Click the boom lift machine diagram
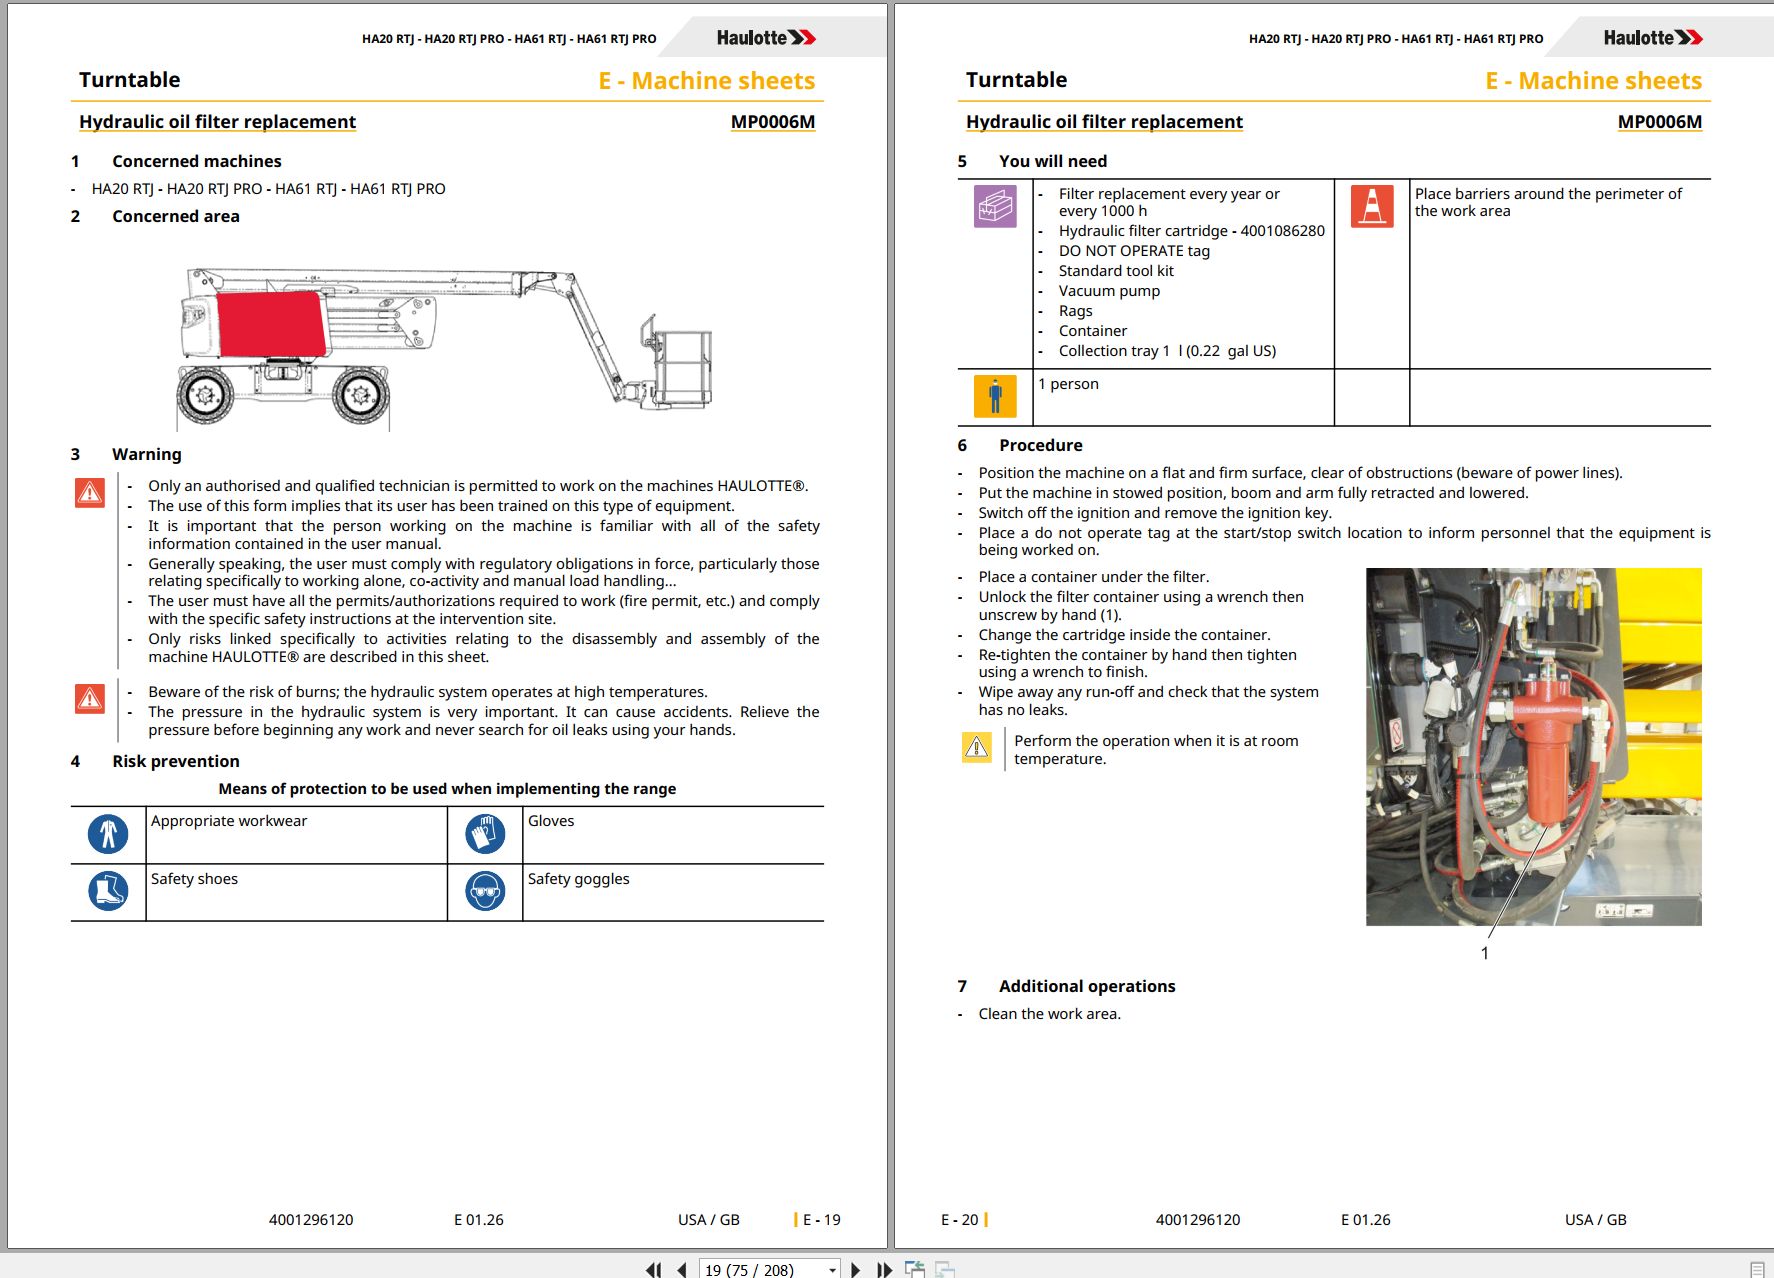 pyautogui.click(x=446, y=347)
